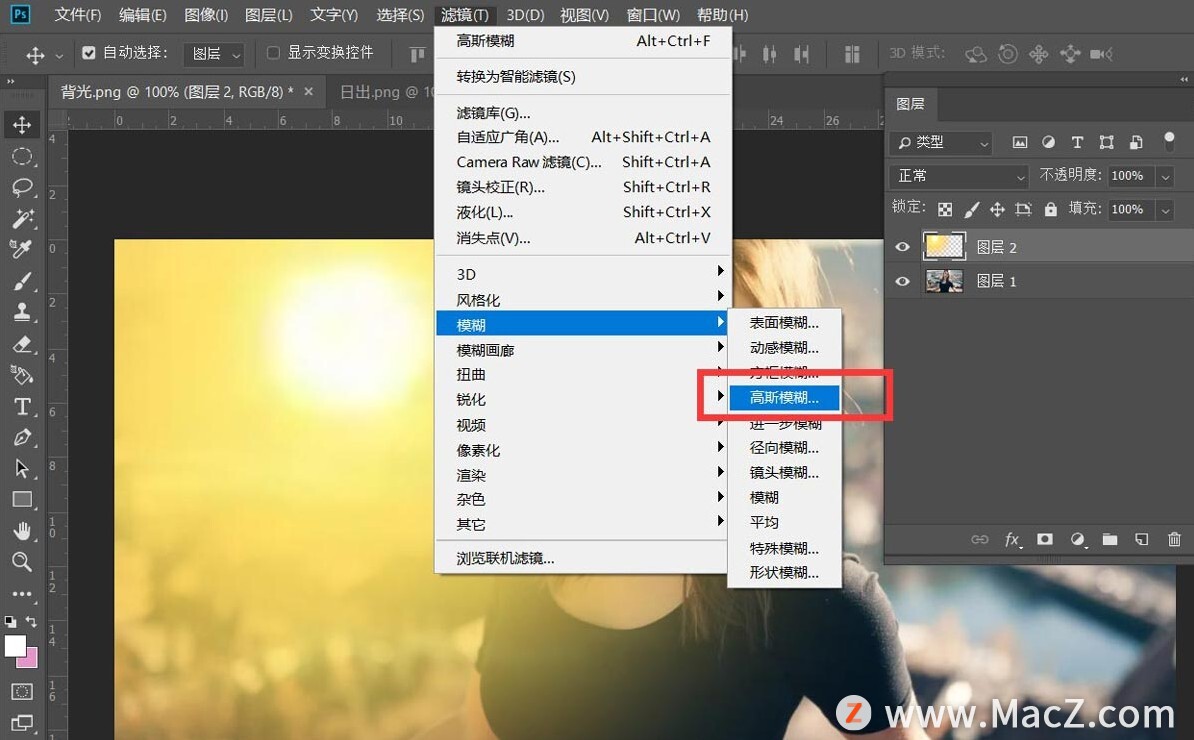The image size is (1194, 740).
Task: Filter layers by pixel layer icon
Action: pos(1020,142)
